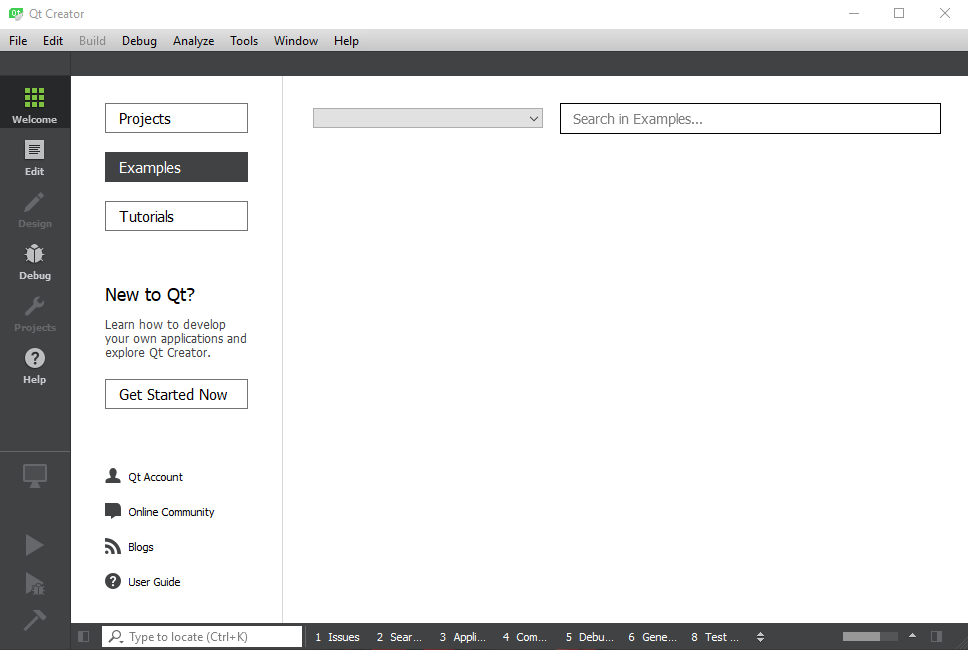Switch to Welcome mode

tap(35, 102)
